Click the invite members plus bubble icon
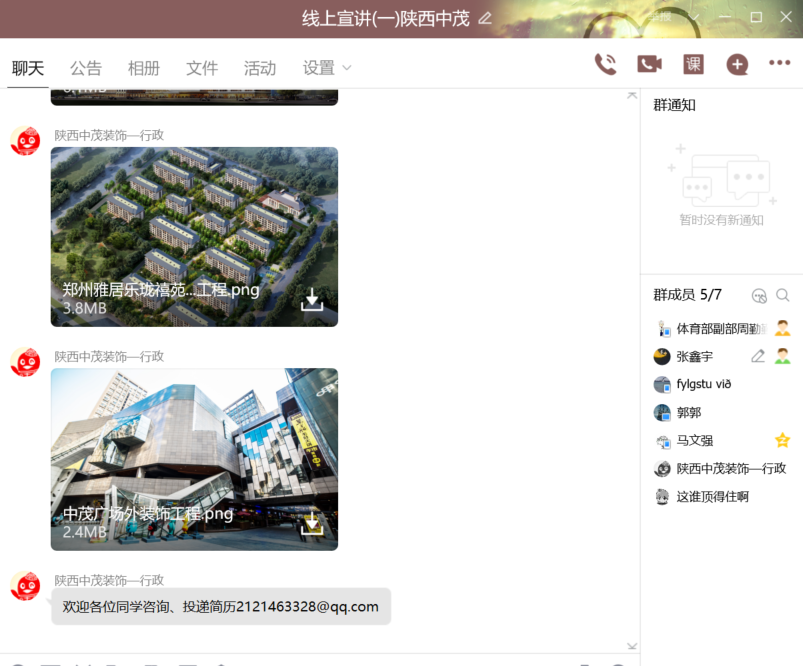Image resolution: width=803 pixels, height=666 pixels. pyautogui.click(x=737, y=64)
